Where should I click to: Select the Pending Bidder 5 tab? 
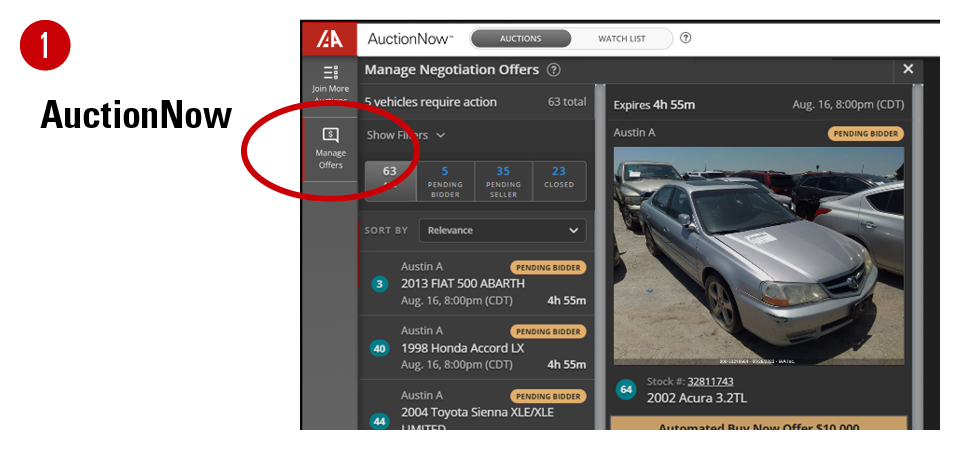click(x=445, y=181)
